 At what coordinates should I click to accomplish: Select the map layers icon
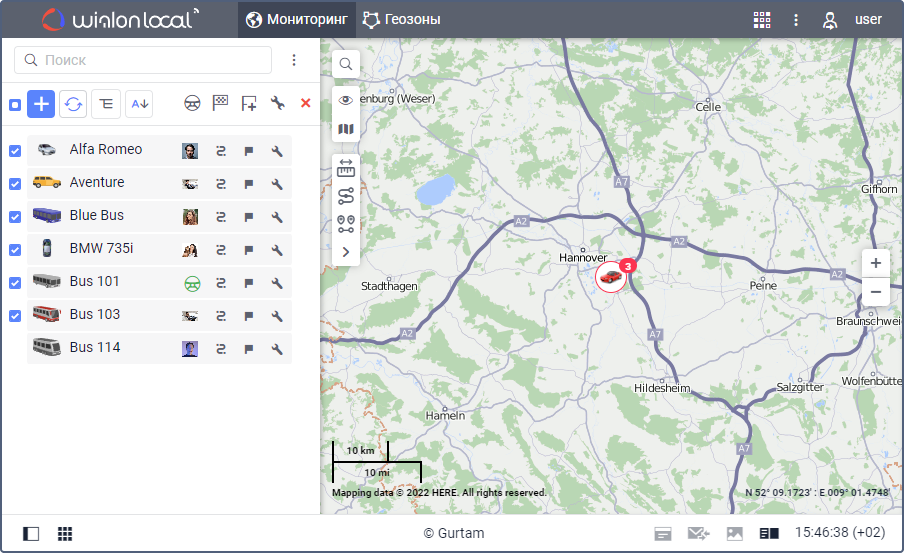click(346, 129)
